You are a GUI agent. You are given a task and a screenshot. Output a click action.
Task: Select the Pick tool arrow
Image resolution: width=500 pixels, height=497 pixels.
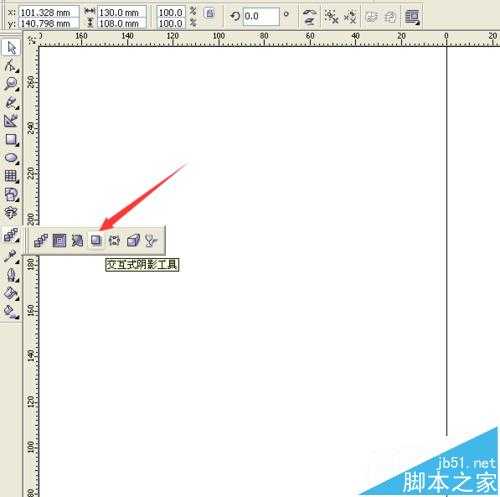[11, 48]
